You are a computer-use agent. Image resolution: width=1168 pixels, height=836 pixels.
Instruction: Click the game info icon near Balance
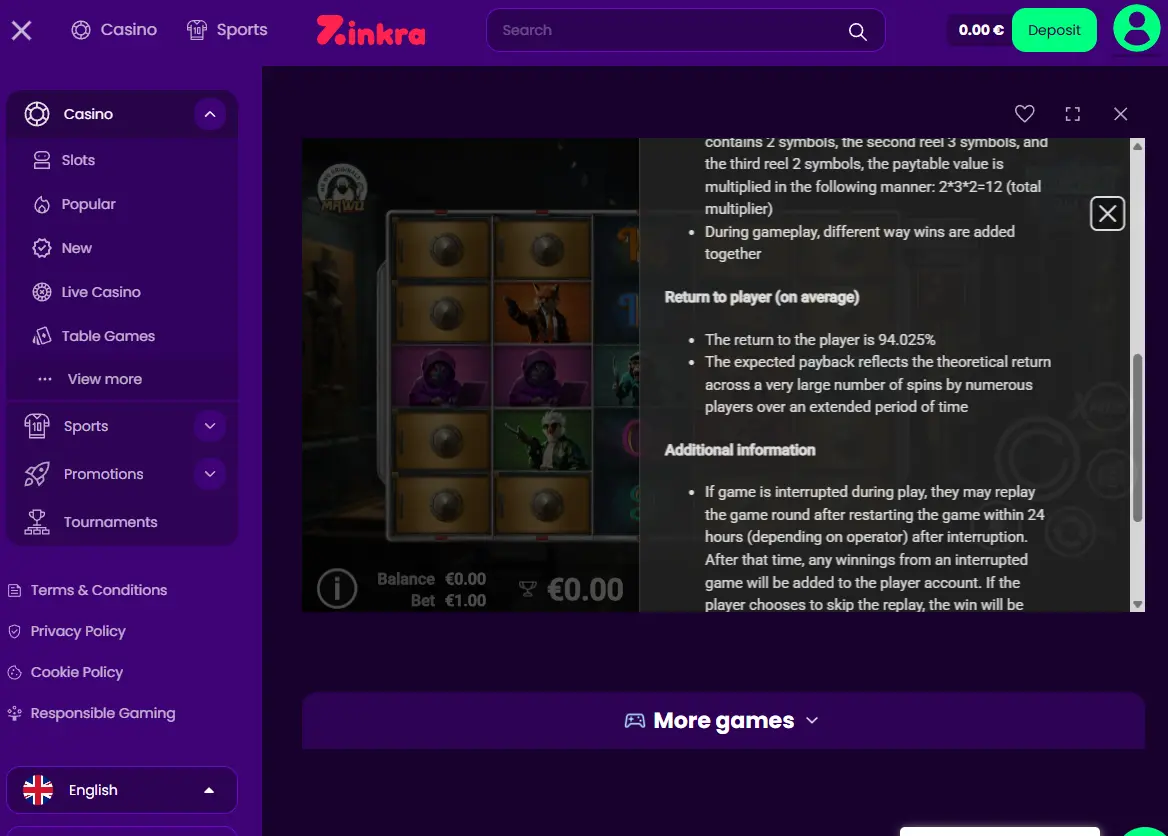(x=337, y=589)
